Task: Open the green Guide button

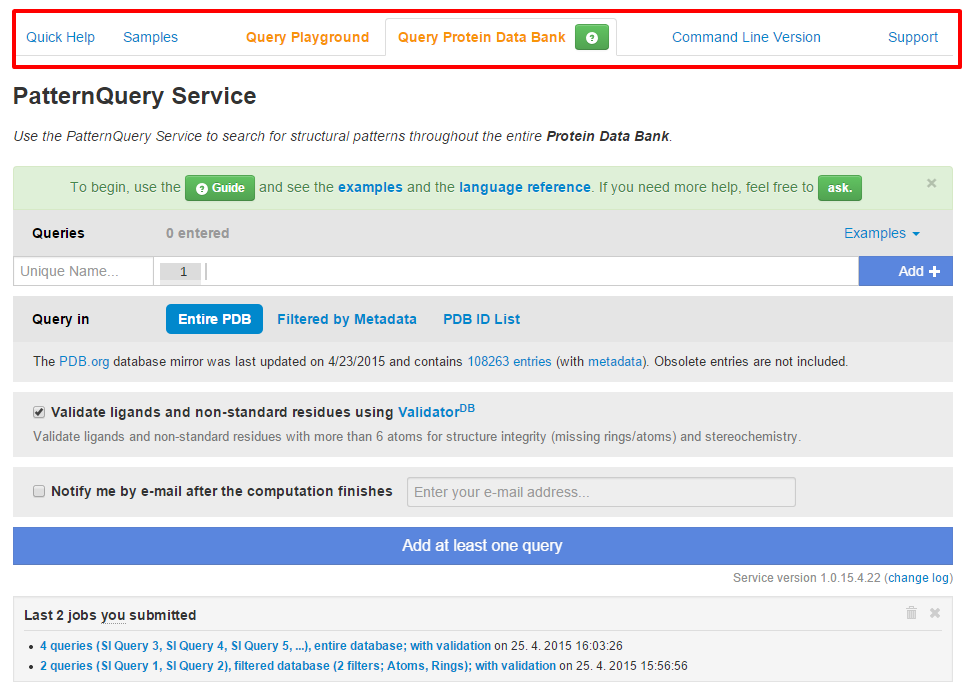Action: (220, 188)
